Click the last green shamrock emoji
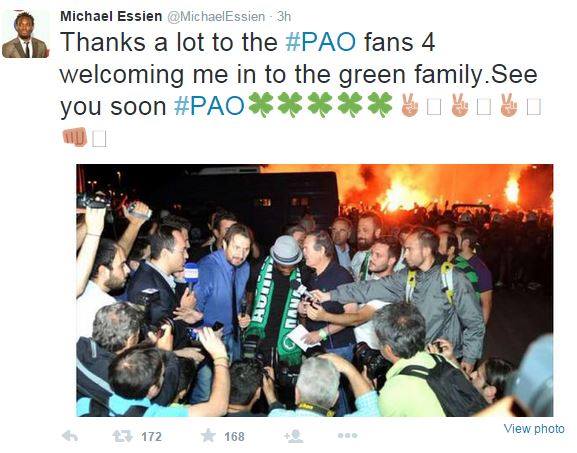Screen dimensions: 577x453 coord(380,105)
